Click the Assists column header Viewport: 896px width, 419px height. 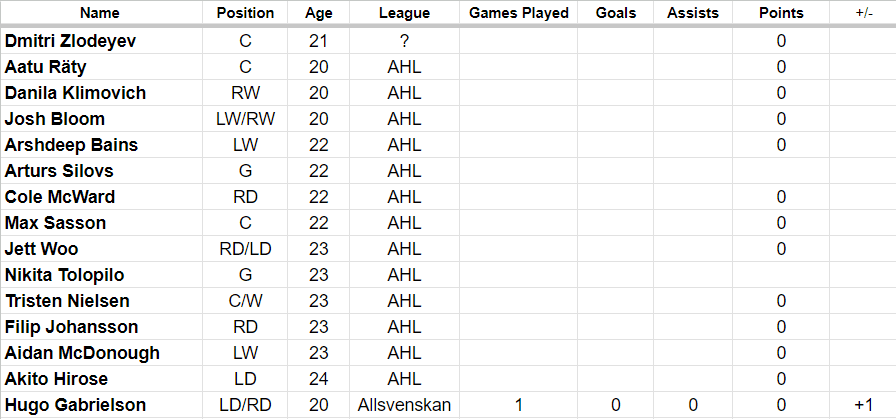click(689, 13)
